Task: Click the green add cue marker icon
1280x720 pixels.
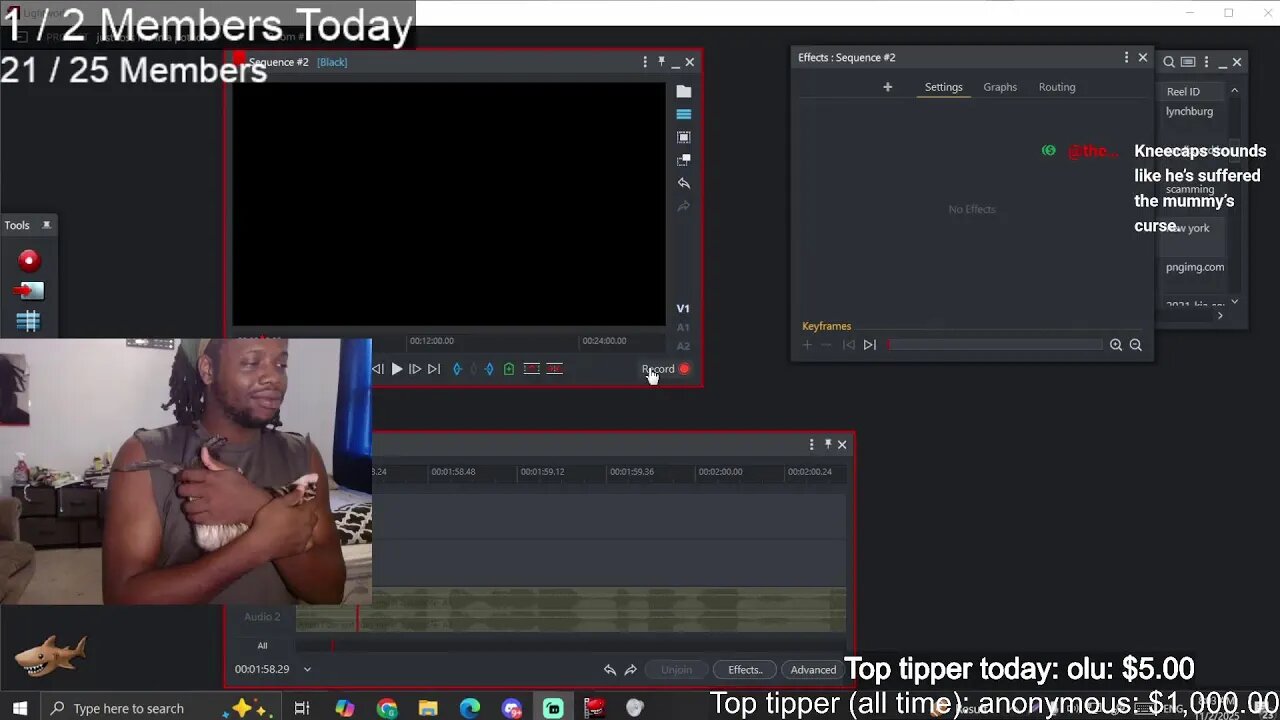Action: tap(509, 369)
